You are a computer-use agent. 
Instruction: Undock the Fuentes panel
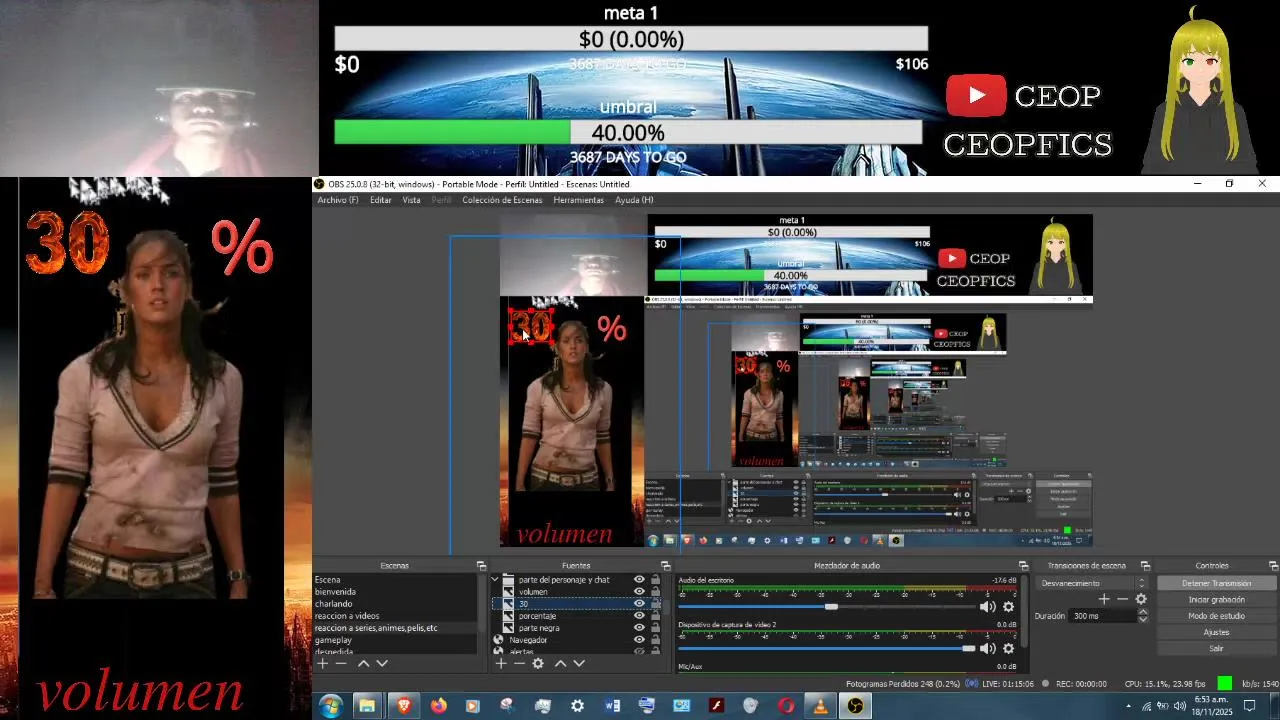[666, 566]
